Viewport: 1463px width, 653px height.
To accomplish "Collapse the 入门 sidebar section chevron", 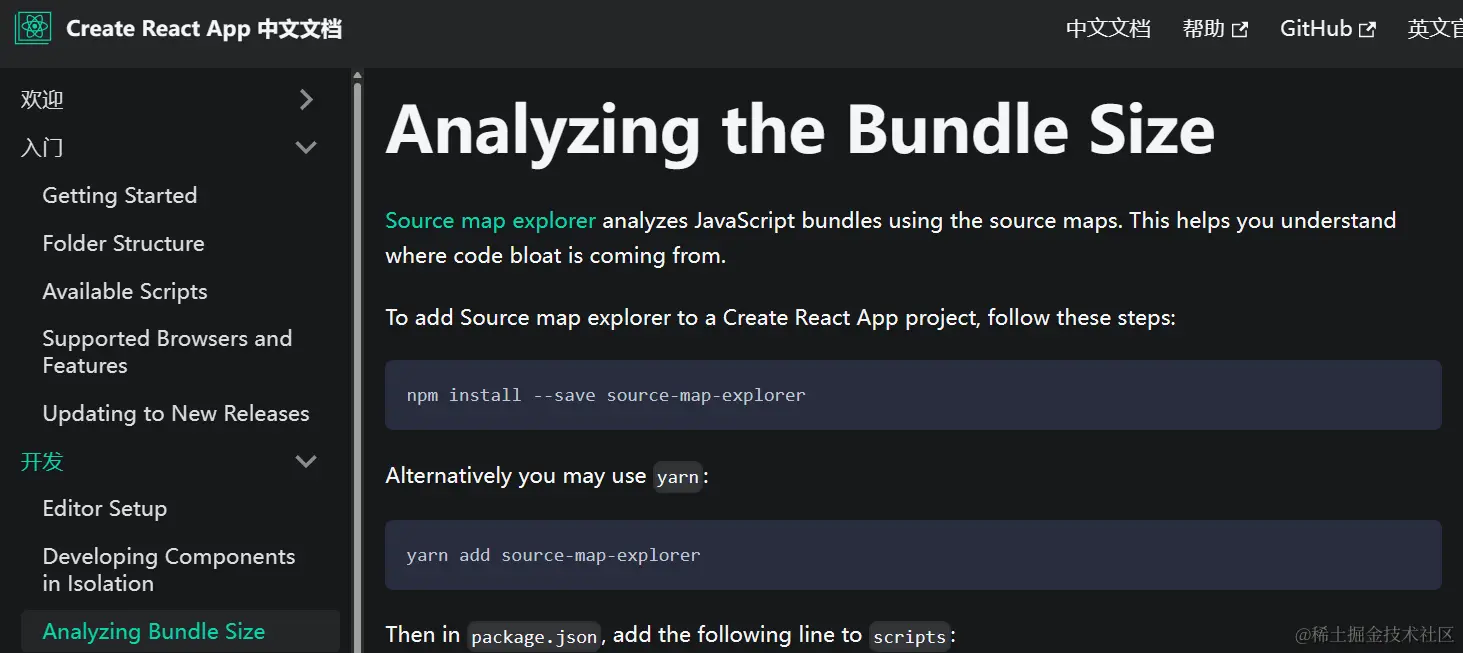I will [x=306, y=147].
